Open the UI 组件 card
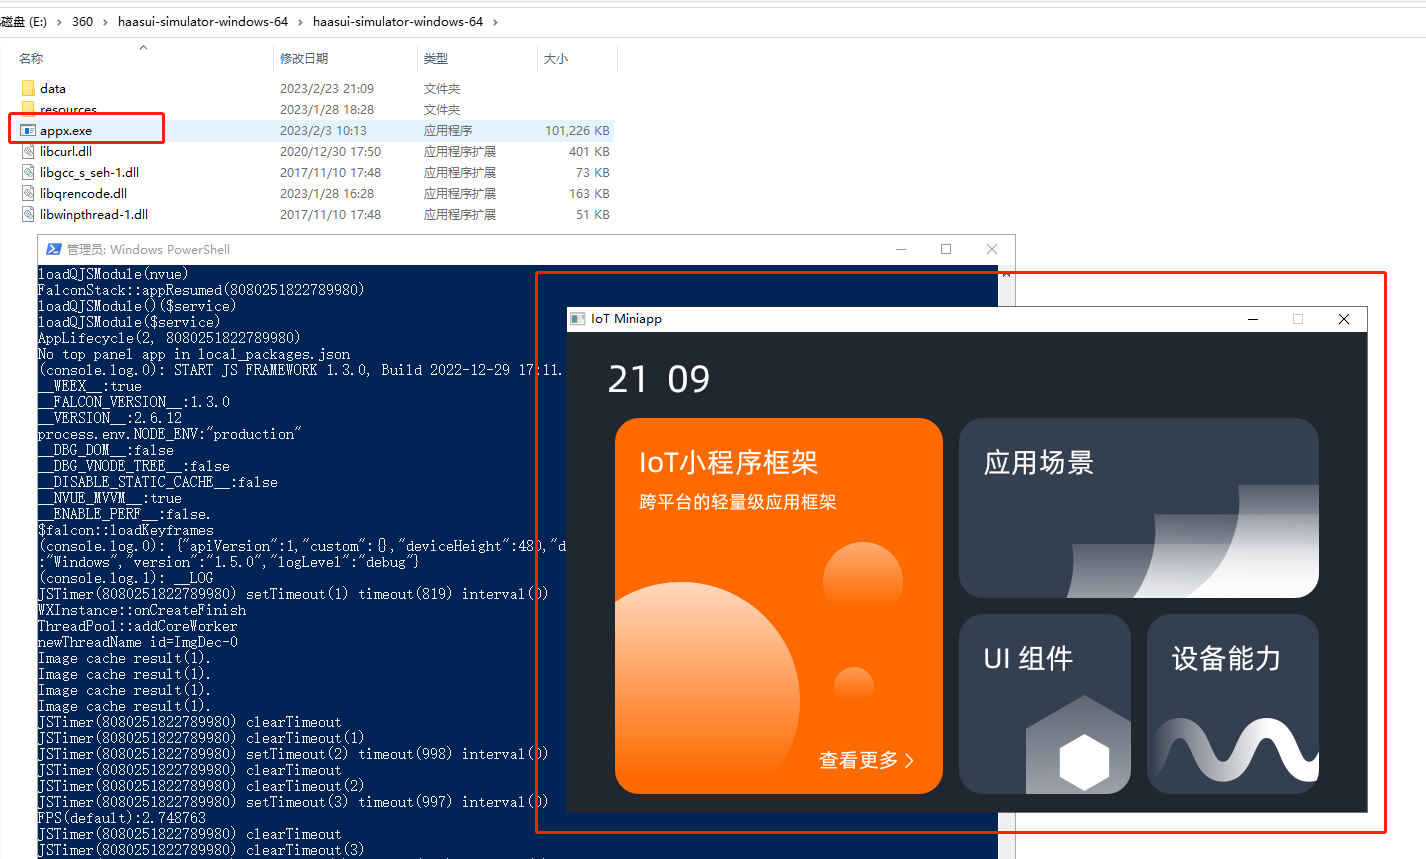Image resolution: width=1426 pixels, height=859 pixels. click(x=1045, y=704)
